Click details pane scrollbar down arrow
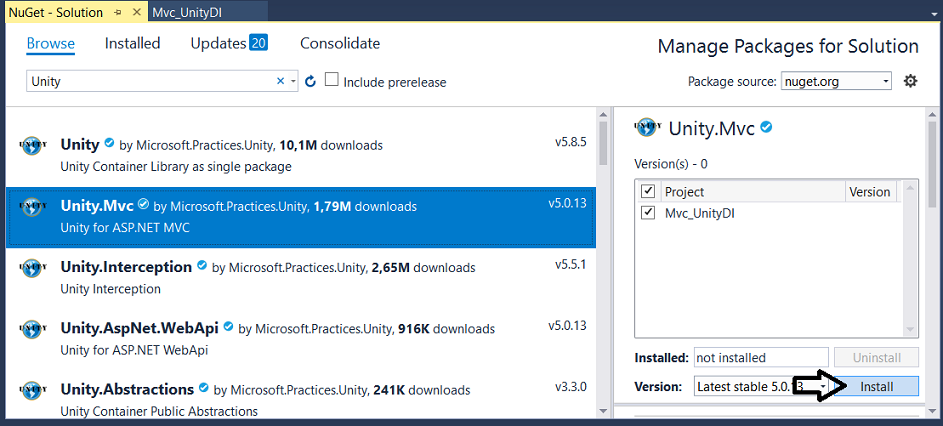Screen dimensions: 943x426 click(x=932, y=412)
